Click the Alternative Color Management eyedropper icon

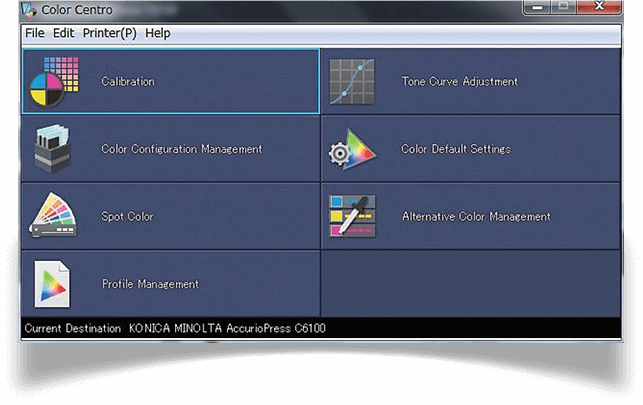pyautogui.click(x=352, y=216)
